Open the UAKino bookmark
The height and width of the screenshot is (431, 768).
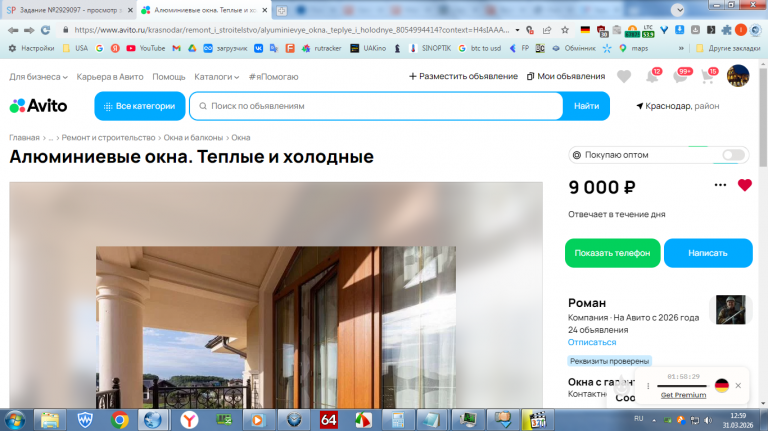tap(368, 48)
